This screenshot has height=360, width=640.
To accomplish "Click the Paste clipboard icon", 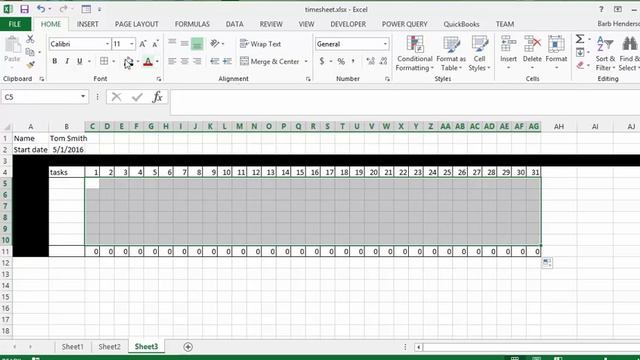I will pos(13,45).
